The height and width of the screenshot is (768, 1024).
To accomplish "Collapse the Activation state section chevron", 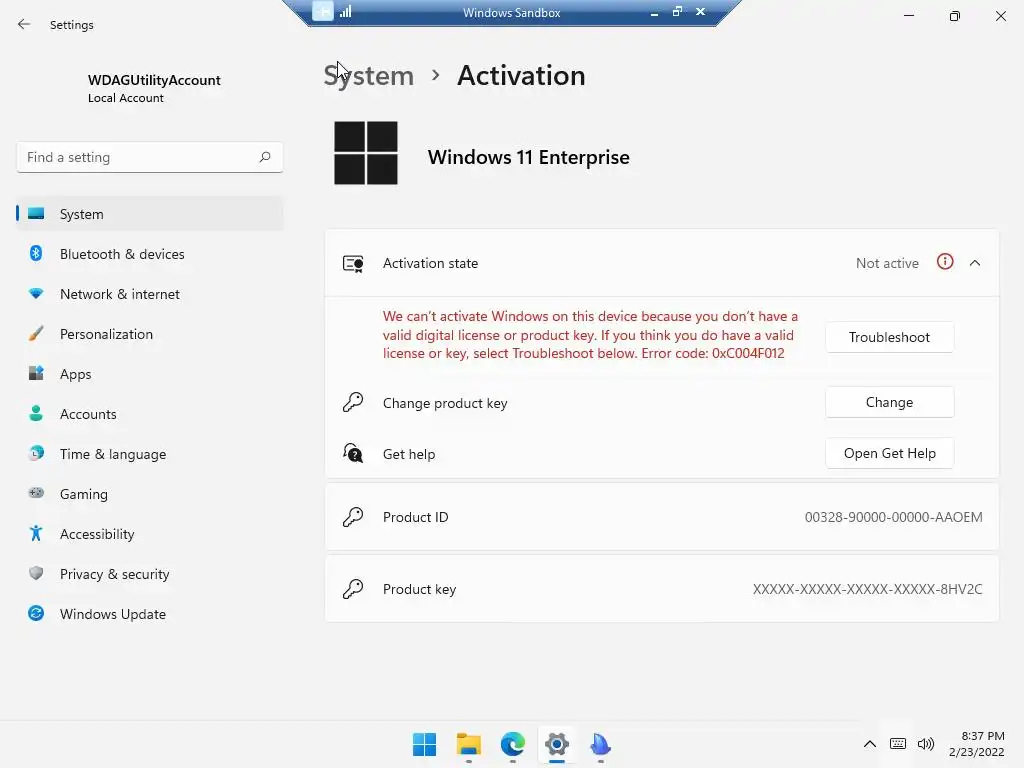I will tap(975, 263).
